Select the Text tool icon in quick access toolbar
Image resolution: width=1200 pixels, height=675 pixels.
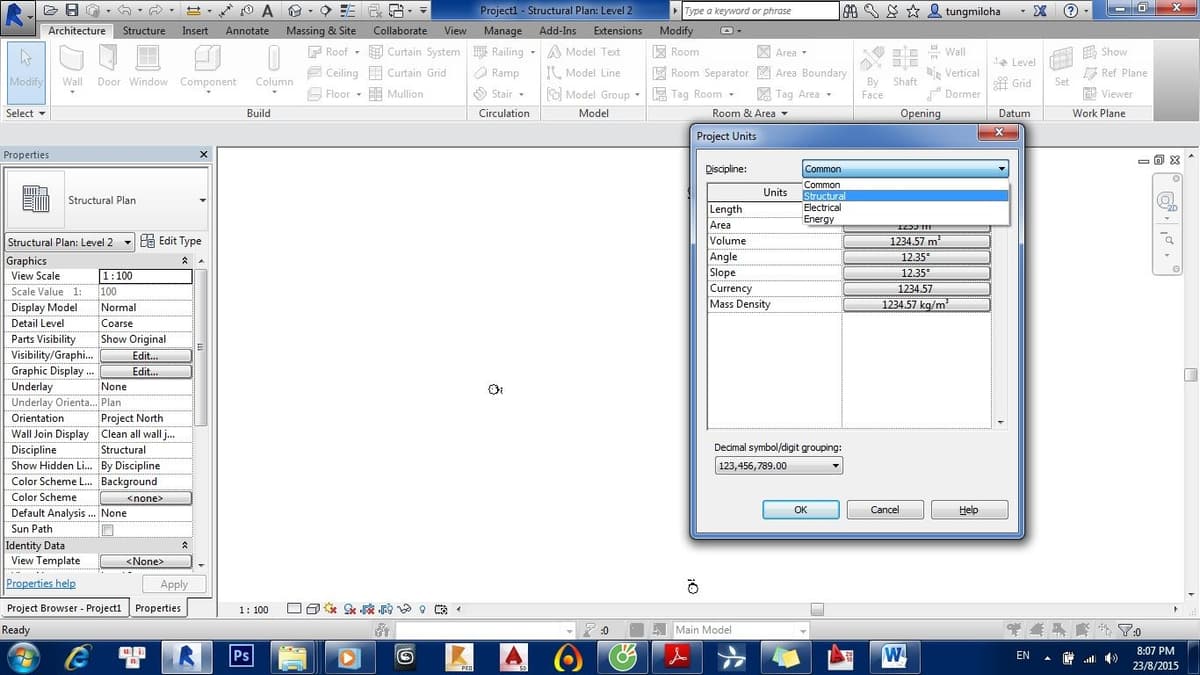tap(268, 10)
